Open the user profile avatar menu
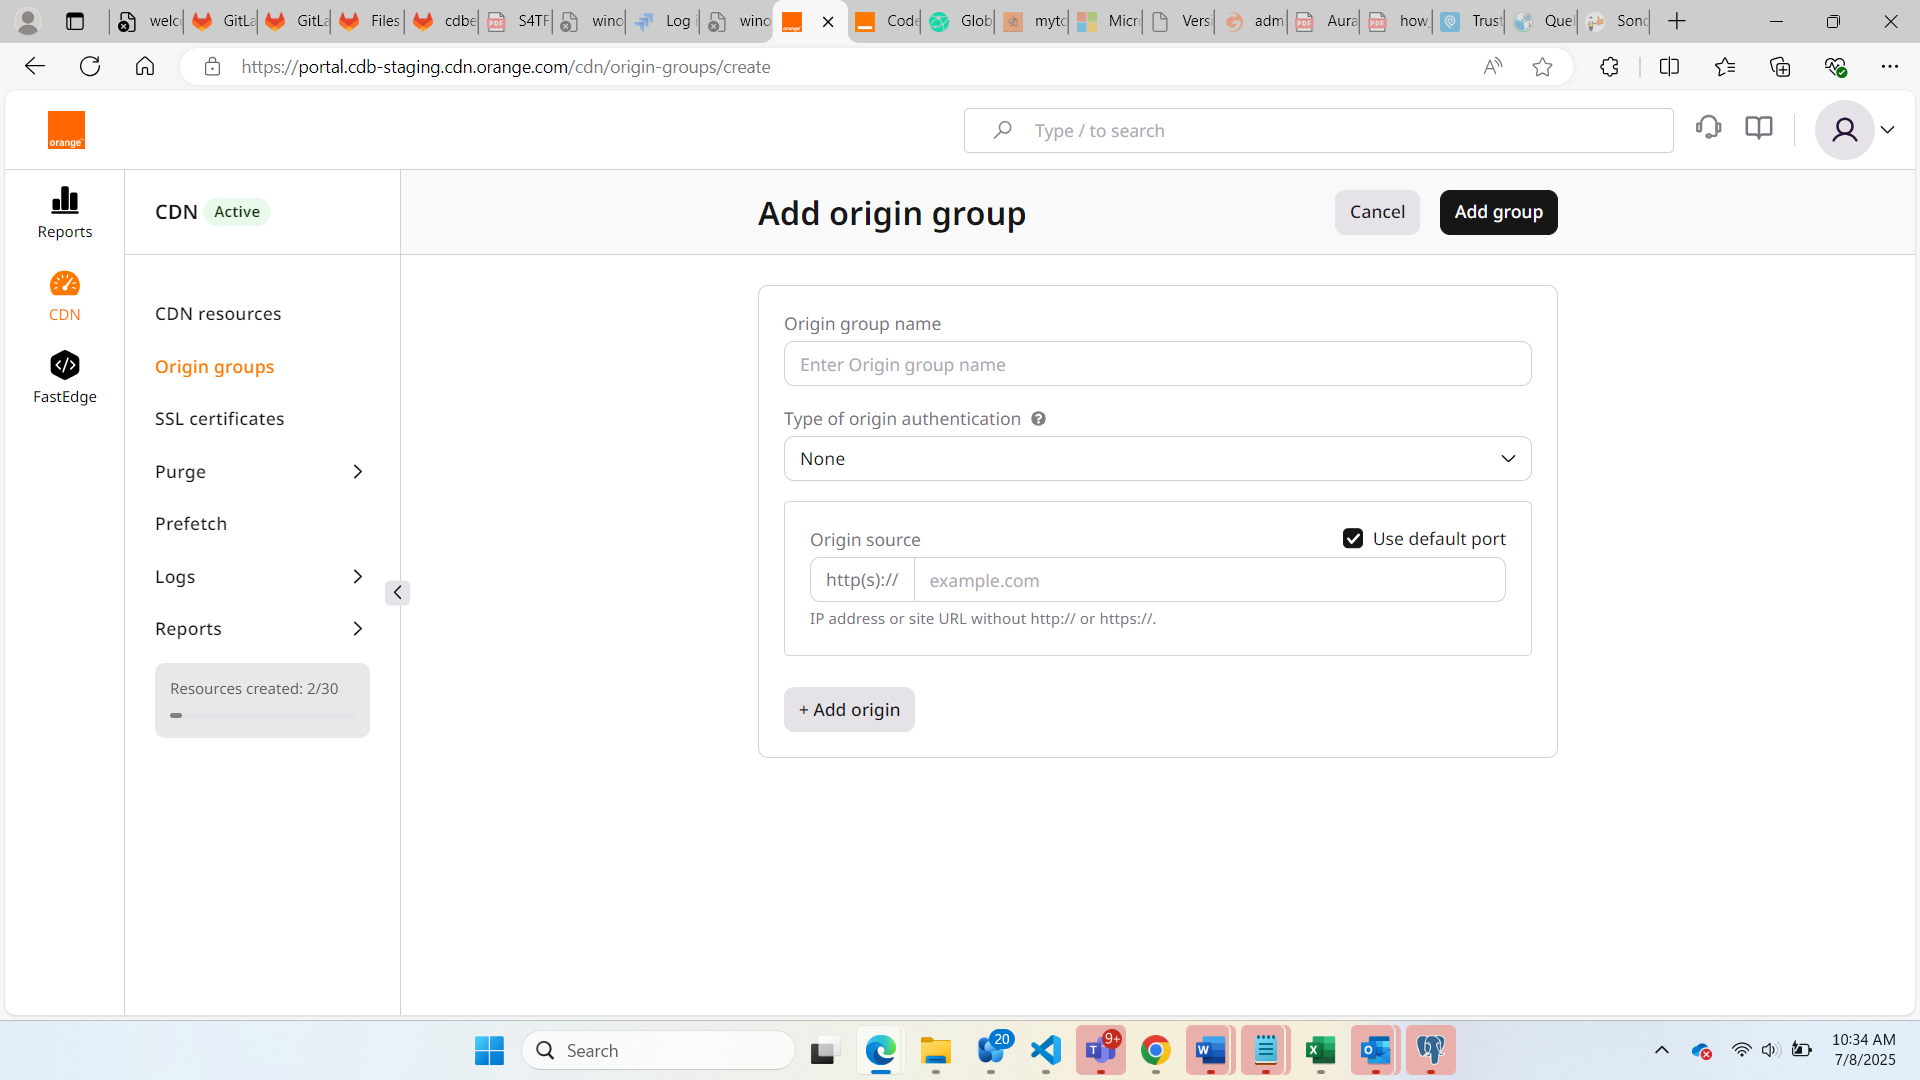This screenshot has height=1080, width=1920. pyautogui.click(x=1845, y=130)
